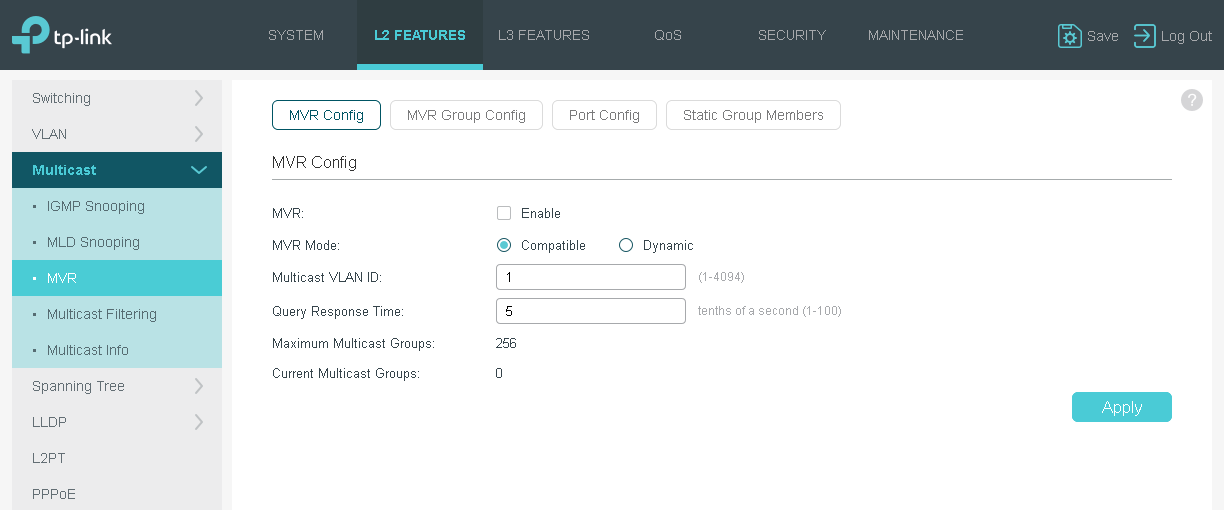Click the Multicast VLAN ID field
1224x510 pixels.
click(x=590, y=277)
